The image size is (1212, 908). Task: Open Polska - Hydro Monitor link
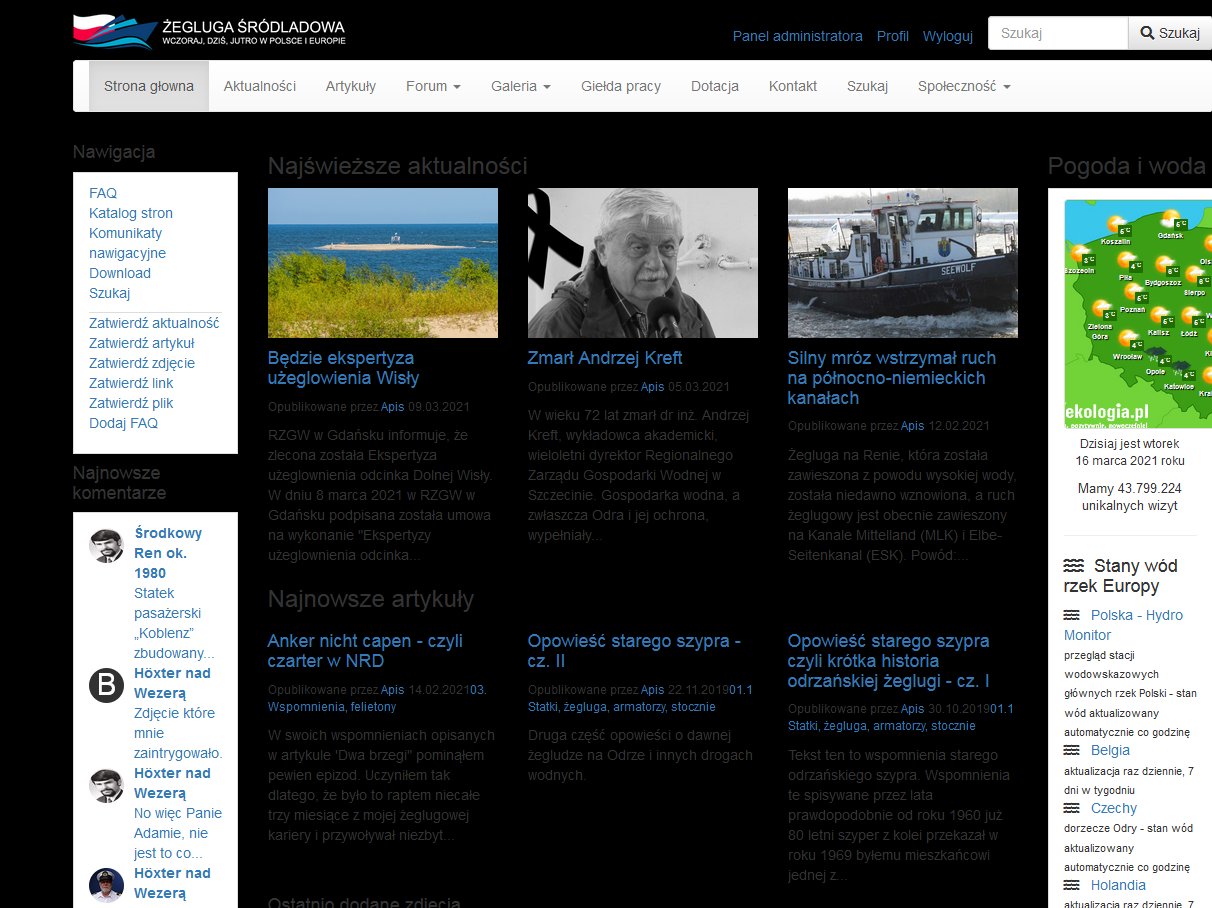(x=1123, y=625)
